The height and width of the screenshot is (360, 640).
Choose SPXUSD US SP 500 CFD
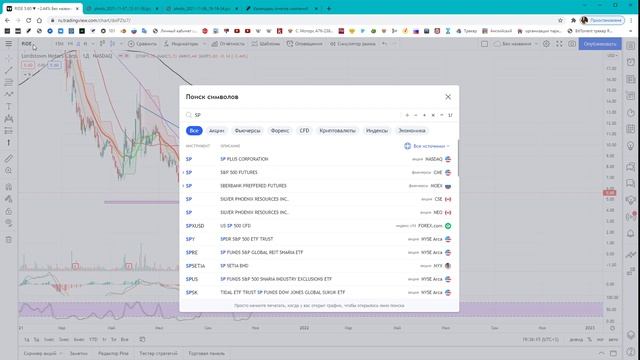[x=318, y=226]
